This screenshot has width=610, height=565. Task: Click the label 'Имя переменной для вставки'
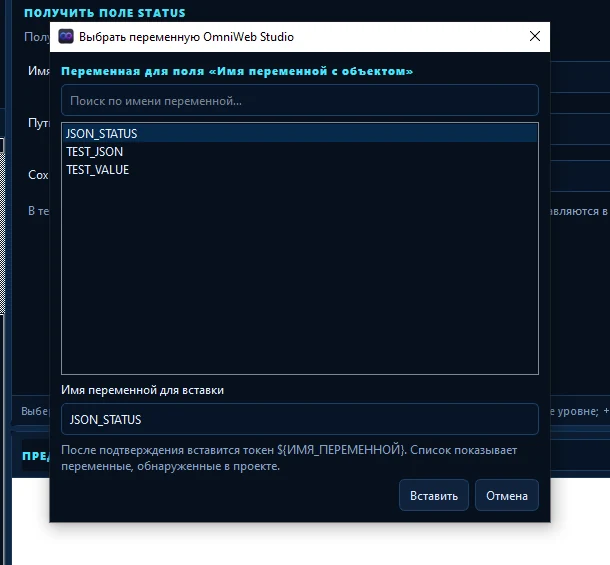[142, 390]
